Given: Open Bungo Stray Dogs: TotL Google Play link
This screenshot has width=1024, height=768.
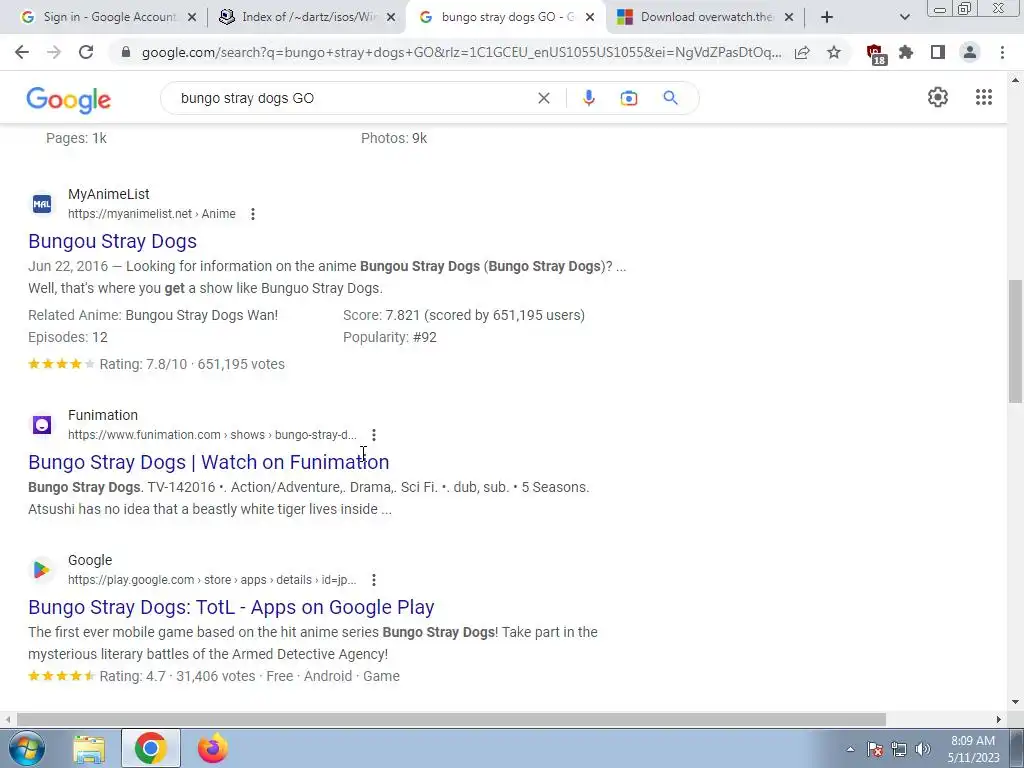Looking at the screenshot, I should point(231,607).
